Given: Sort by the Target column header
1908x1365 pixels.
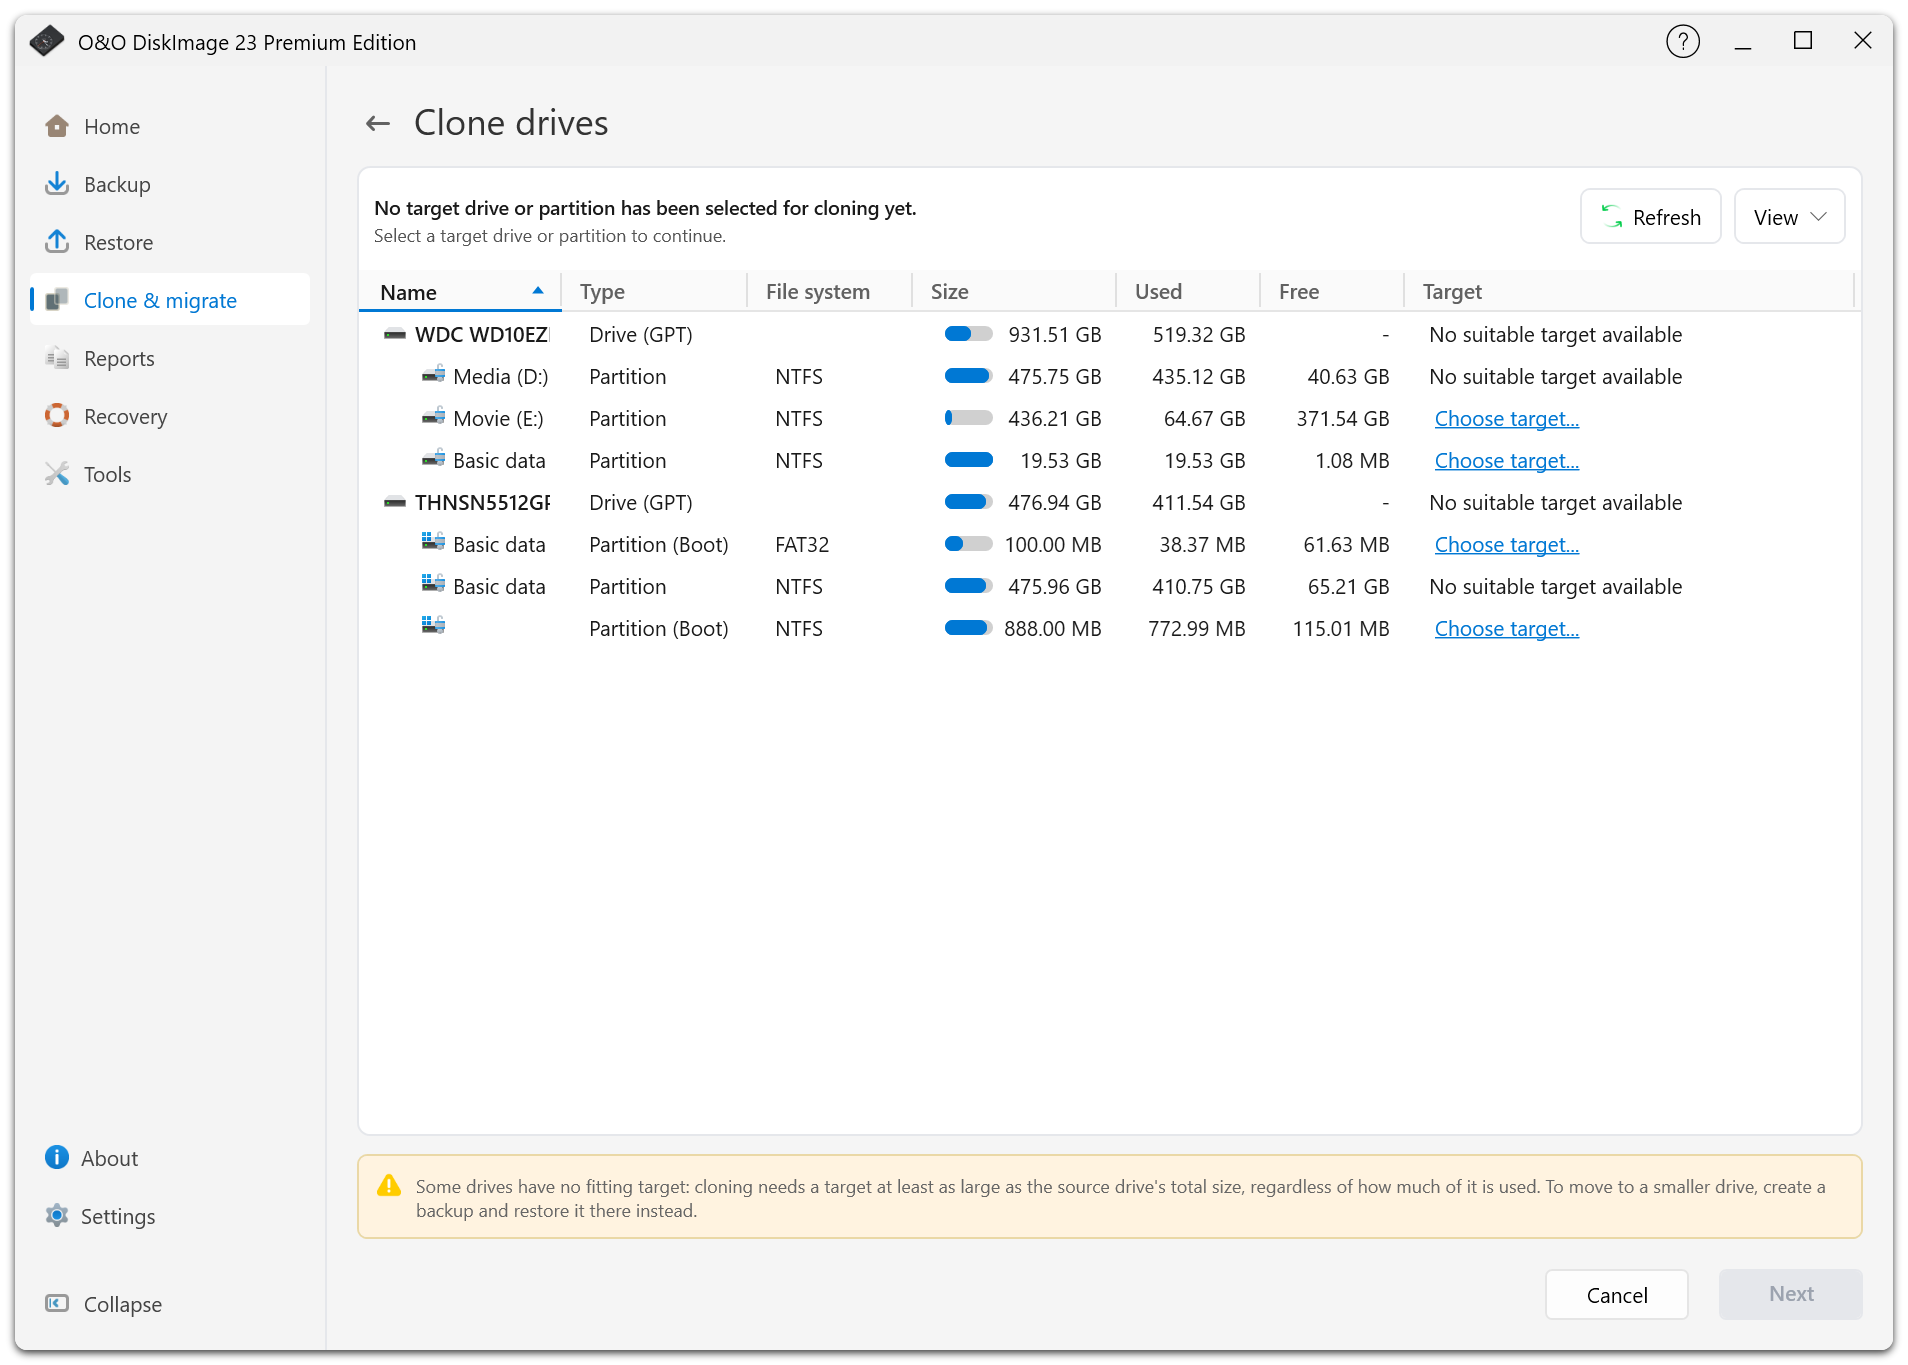Looking at the screenshot, I should (1629, 292).
